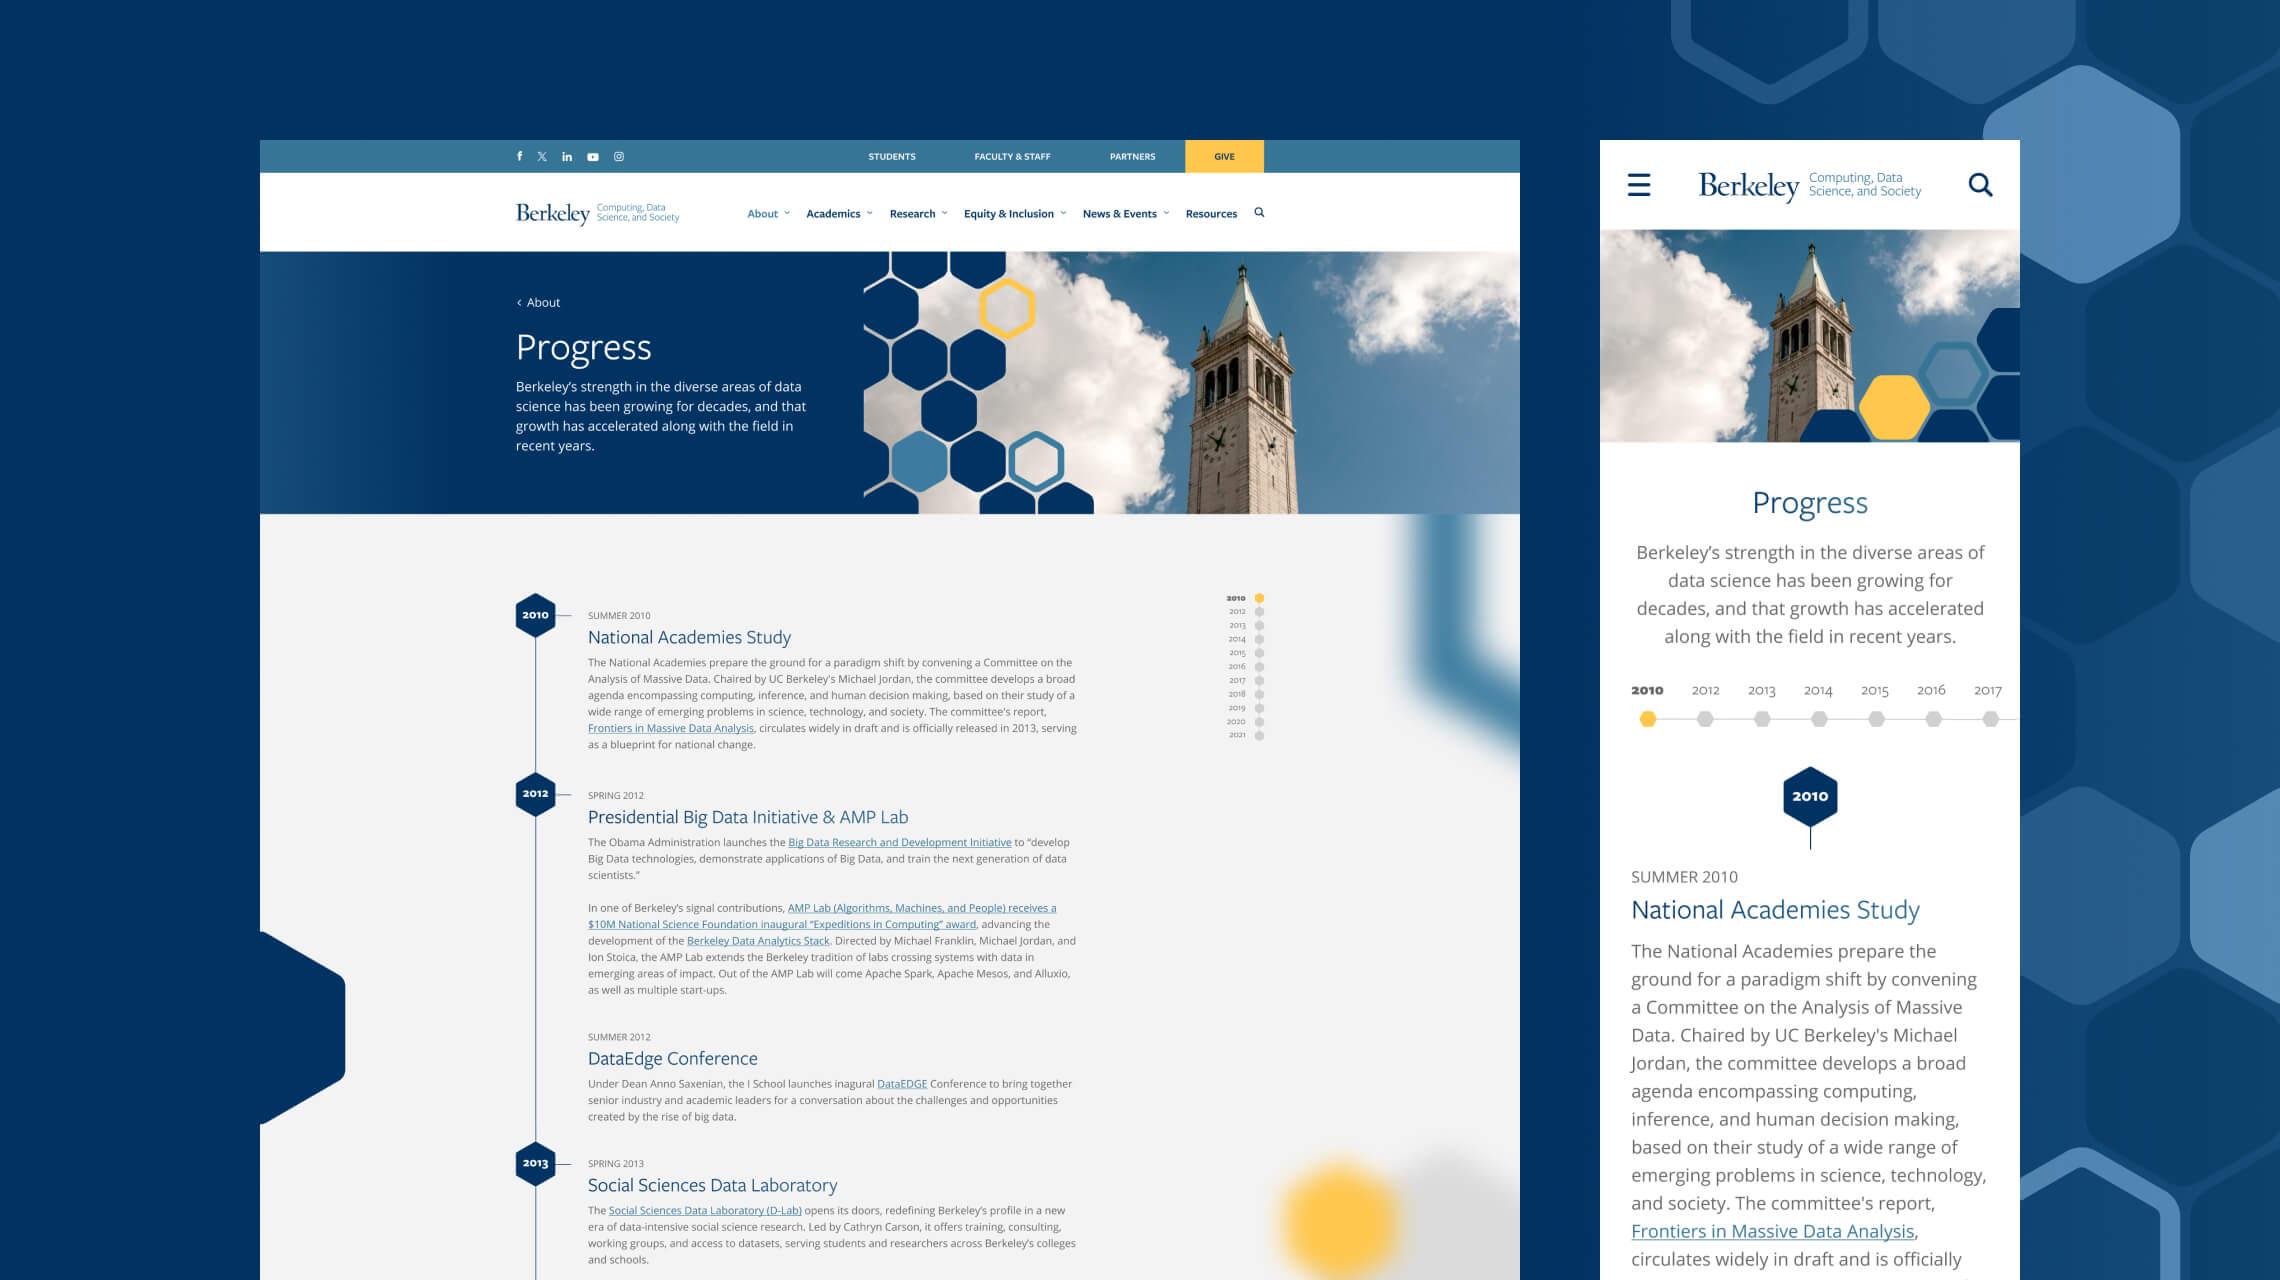Tap the 2010 hexagon in the mobile timeline
The width and height of the screenshot is (2280, 1280).
click(x=1810, y=796)
